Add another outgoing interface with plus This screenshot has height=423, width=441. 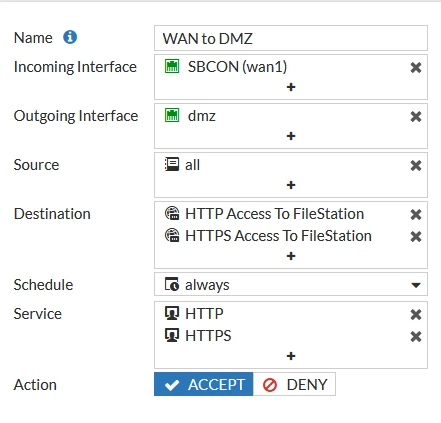(291, 136)
